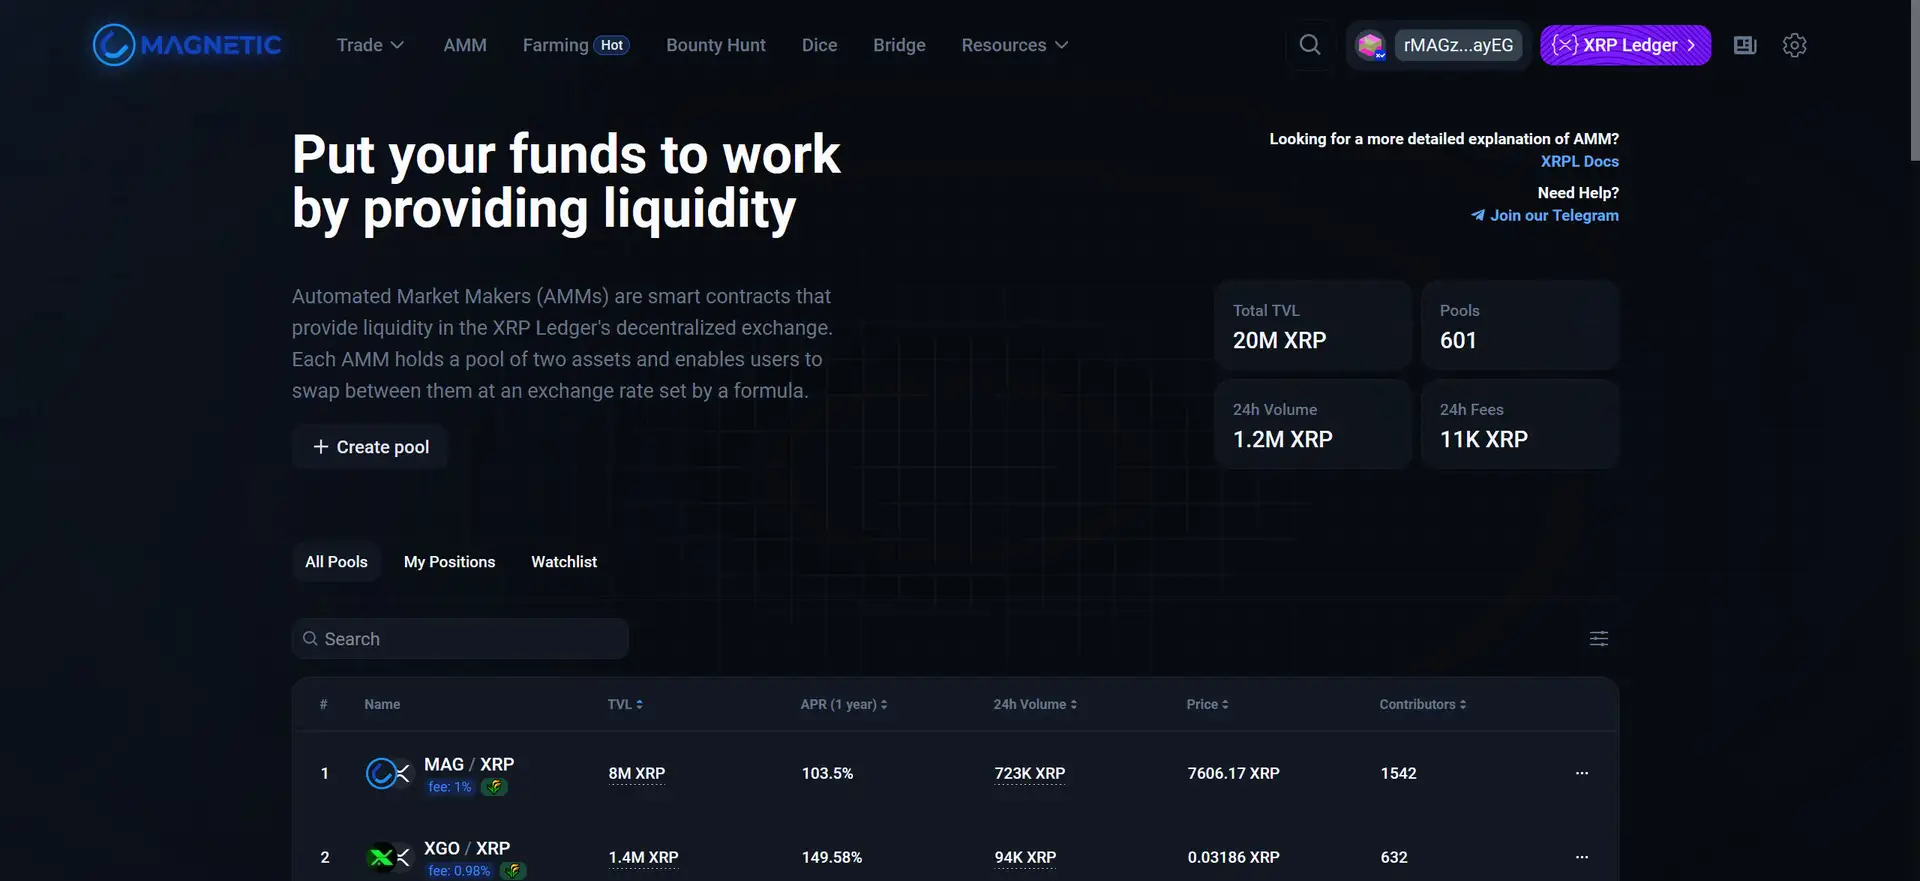This screenshot has width=1920, height=881.
Task: Click the Create pool button
Action: click(370, 447)
